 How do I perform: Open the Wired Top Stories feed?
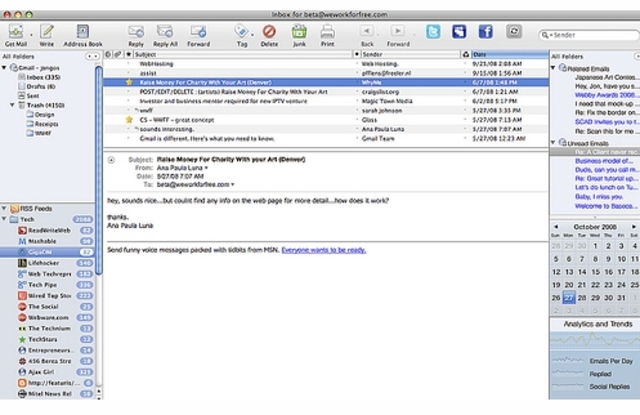[49, 296]
